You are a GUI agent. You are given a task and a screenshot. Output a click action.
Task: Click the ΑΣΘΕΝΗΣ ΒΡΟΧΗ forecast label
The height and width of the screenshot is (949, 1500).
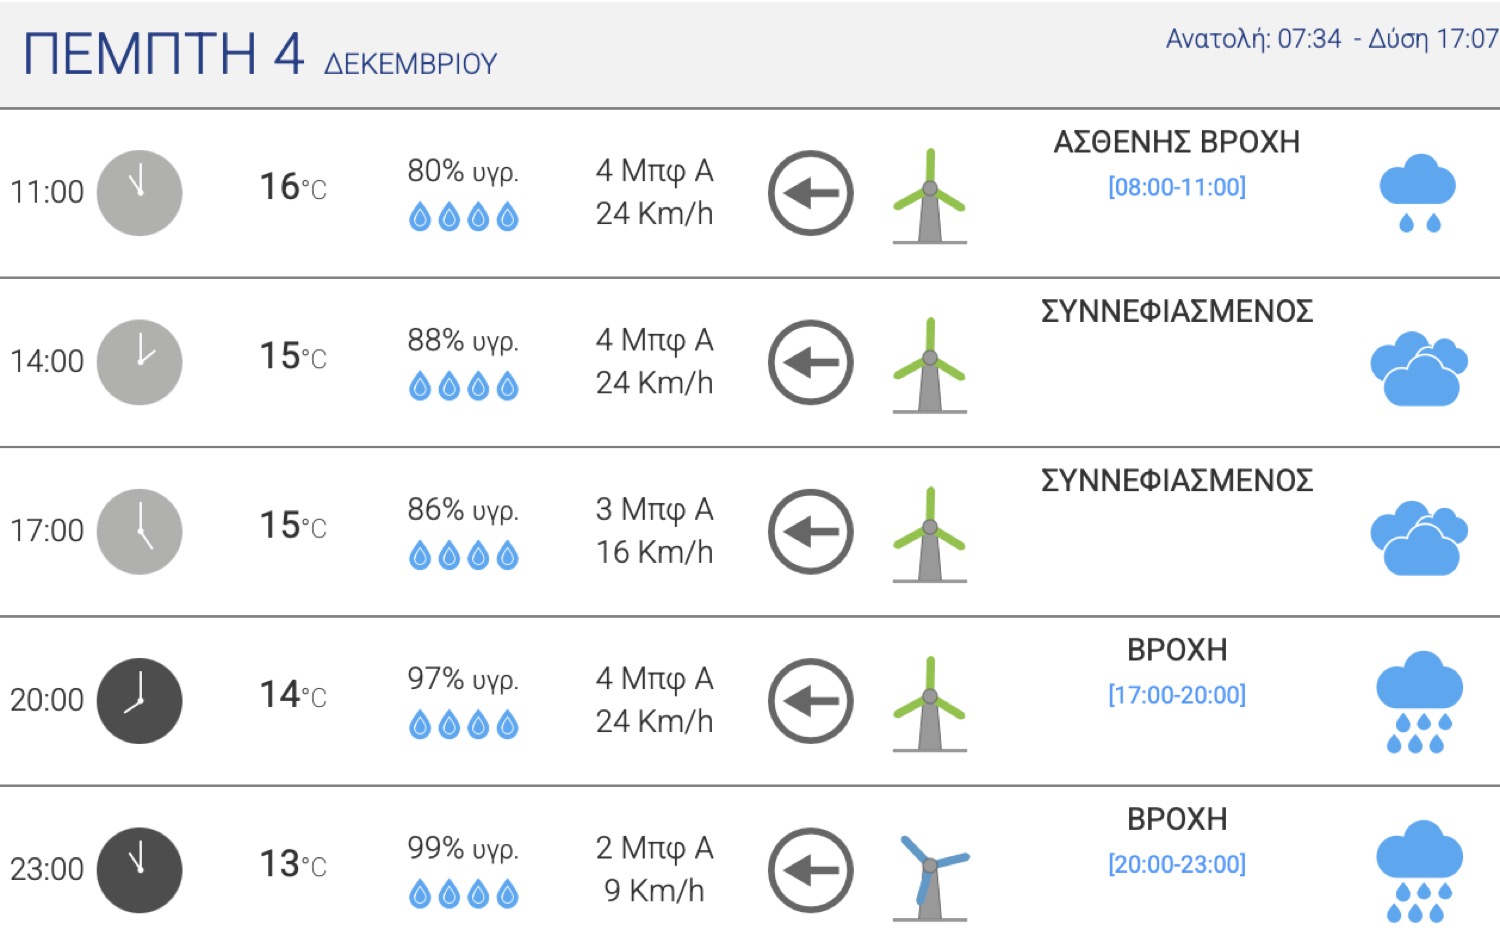pos(1176,142)
